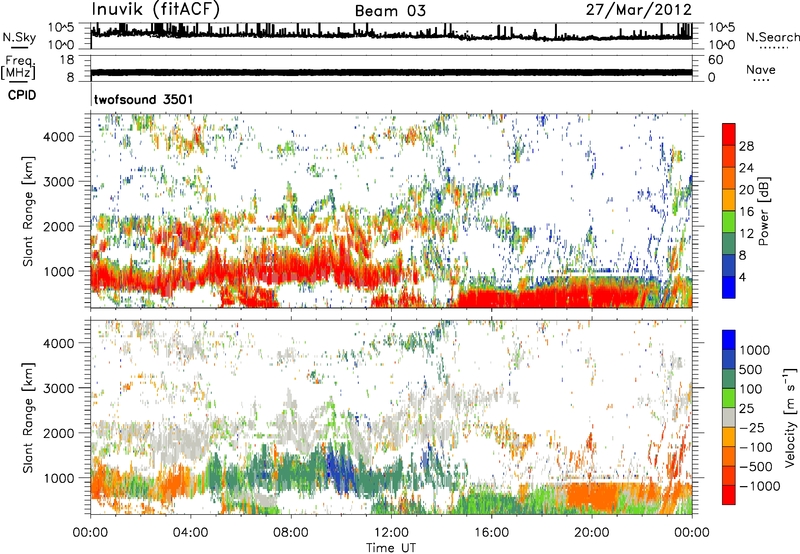Image resolution: width=800 pixels, height=554 pixels.
Task: Click the 12:00 time tick label
Action: click(x=391, y=533)
